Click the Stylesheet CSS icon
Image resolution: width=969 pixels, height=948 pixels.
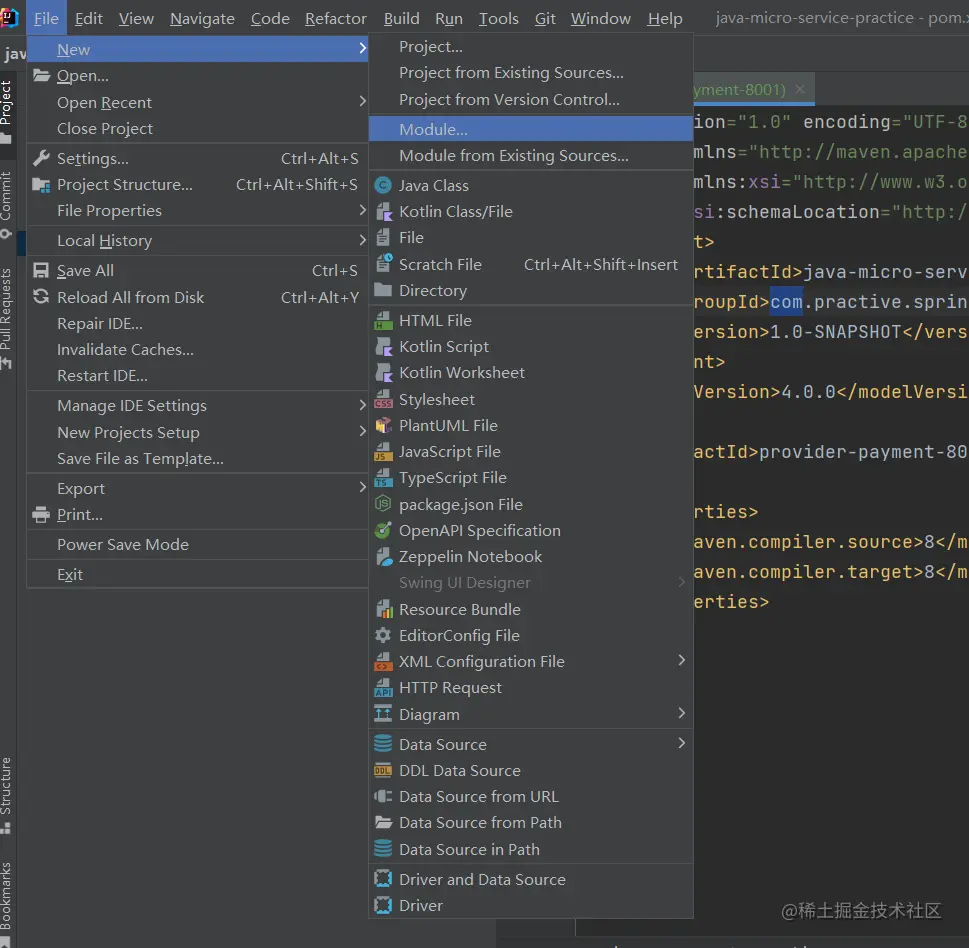383,399
